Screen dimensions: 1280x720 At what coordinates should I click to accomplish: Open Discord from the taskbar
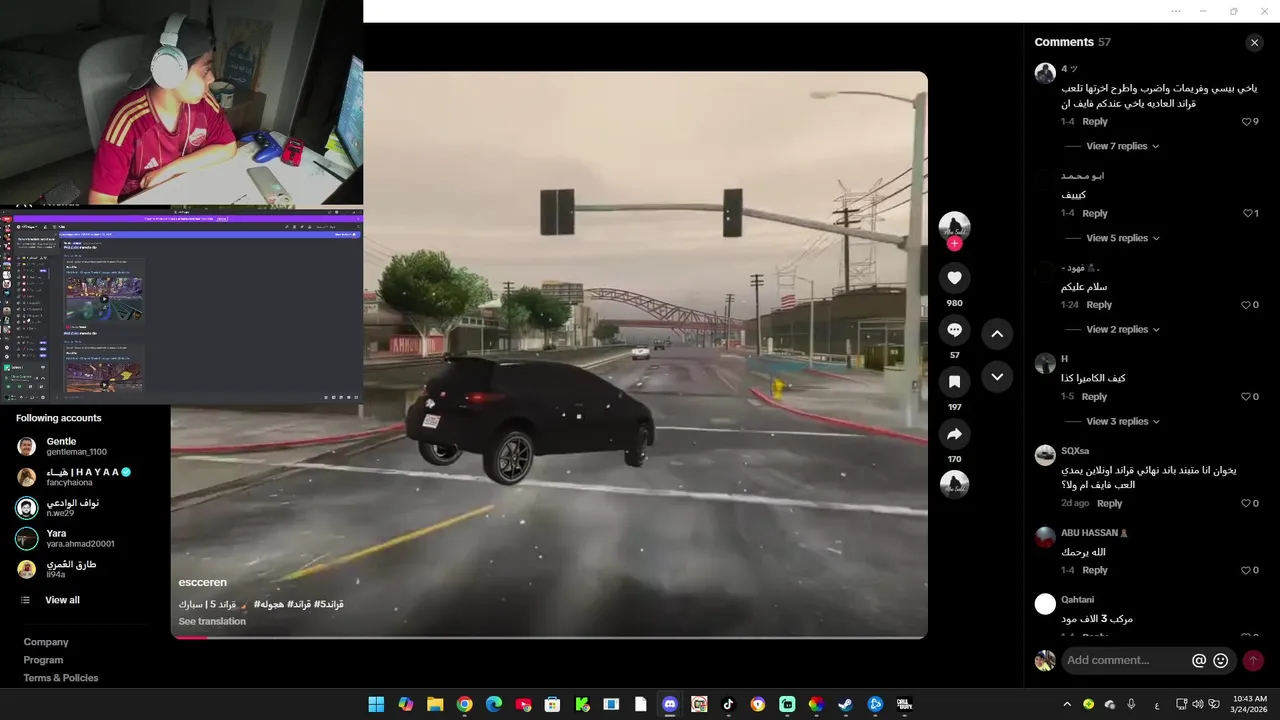(670, 704)
